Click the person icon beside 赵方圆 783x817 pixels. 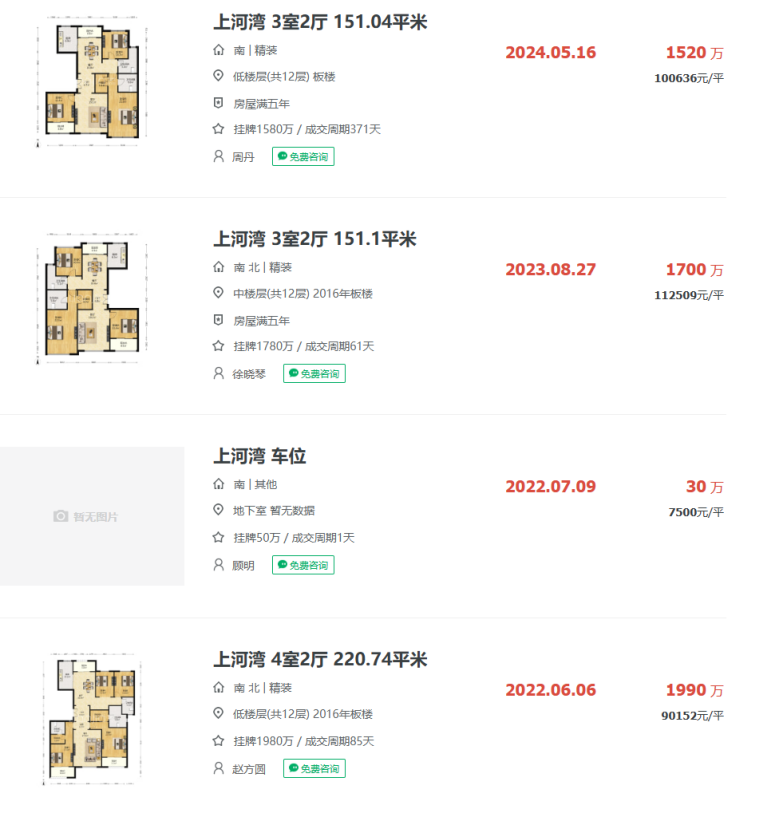pyautogui.click(x=218, y=769)
